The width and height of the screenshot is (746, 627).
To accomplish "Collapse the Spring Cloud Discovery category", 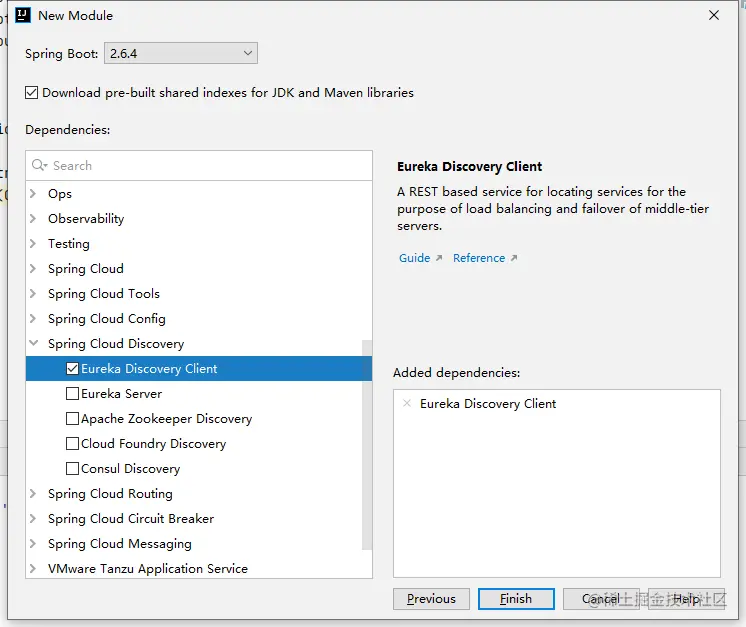I will point(33,343).
